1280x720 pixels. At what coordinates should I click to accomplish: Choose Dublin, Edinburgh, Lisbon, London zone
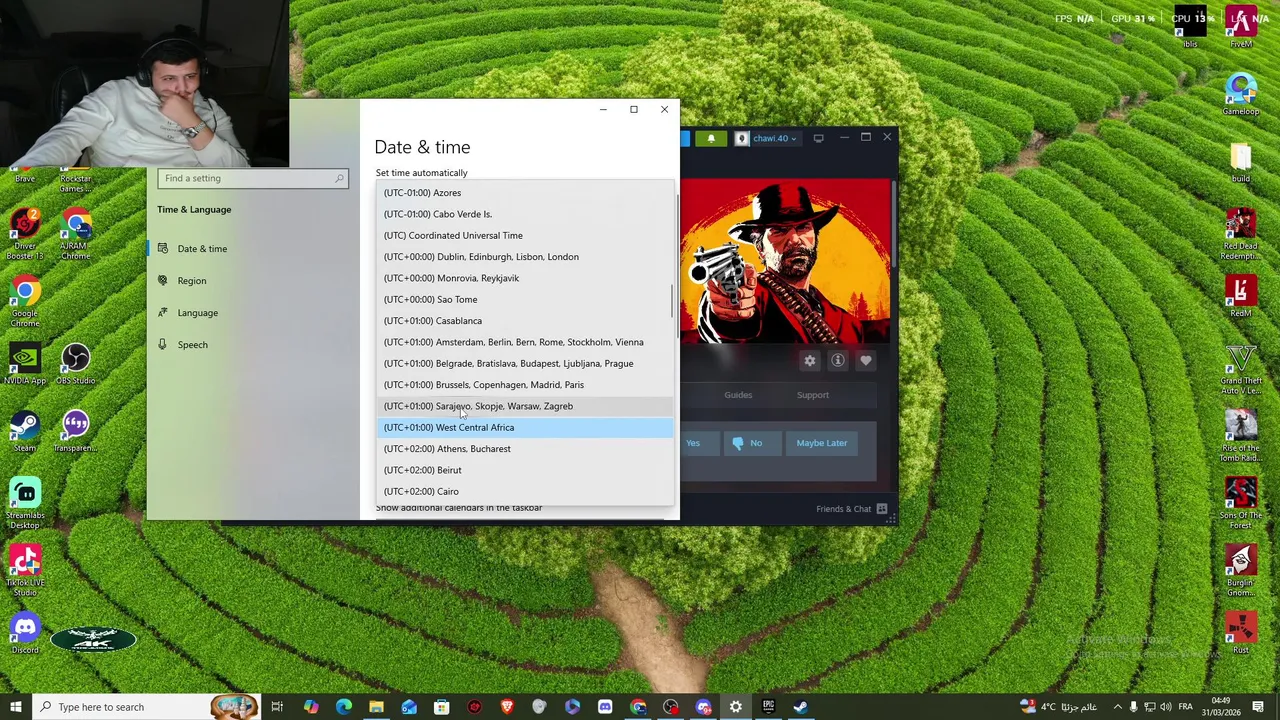(x=526, y=257)
